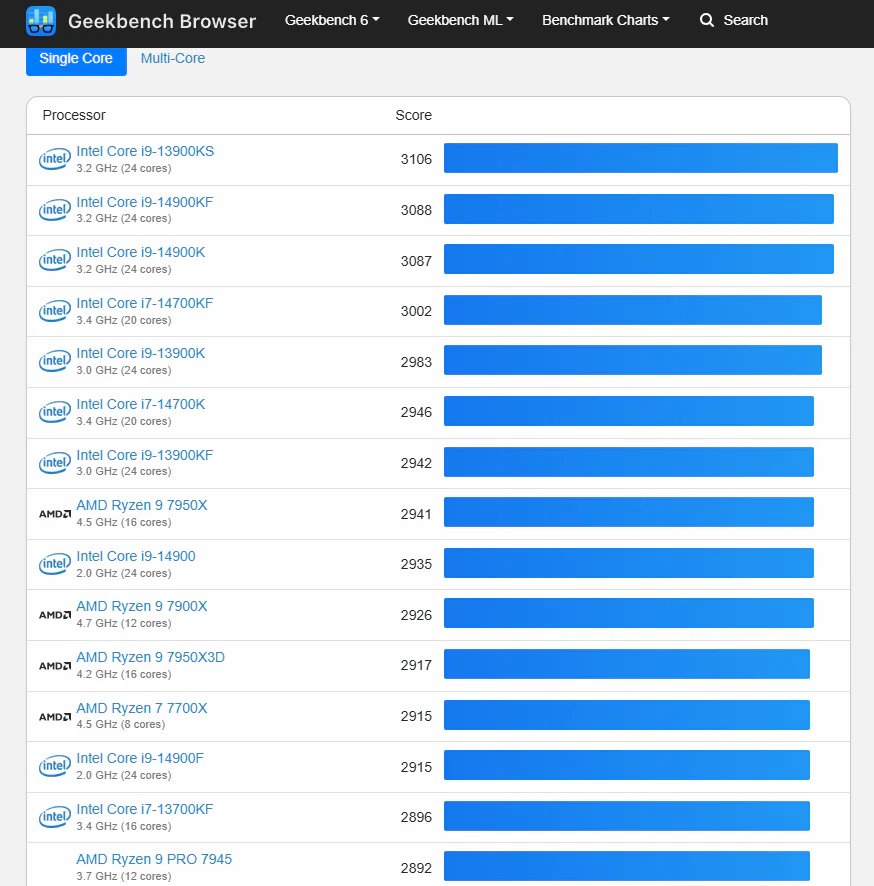This screenshot has width=874, height=886.
Task: Click the score value 2896
Action: click(416, 818)
